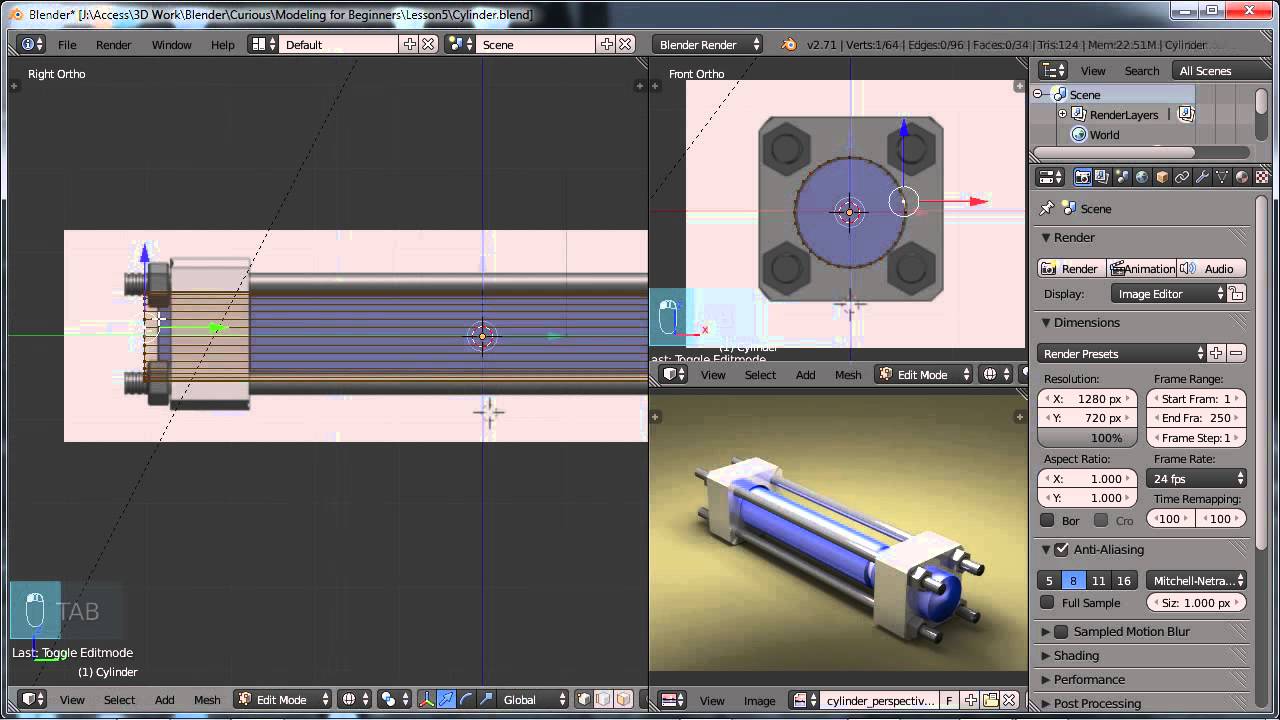Image resolution: width=1280 pixels, height=720 pixels.
Task: Enable the Full Sample checkbox
Action: [x=1047, y=602]
